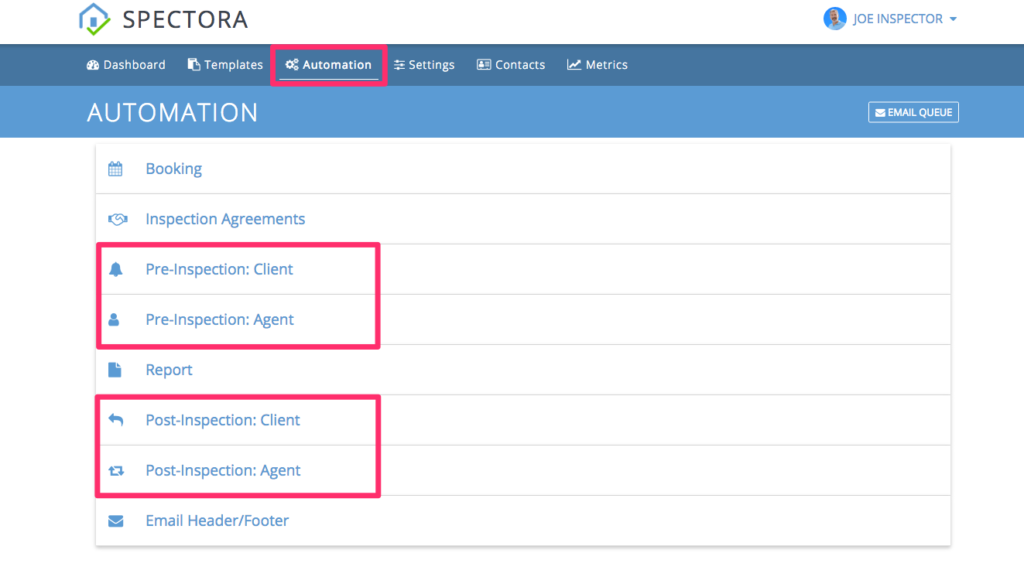The width and height of the screenshot is (1024, 577).
Task: Click the repeat icon for Post-Inspection: Agent
Action: 116,470
